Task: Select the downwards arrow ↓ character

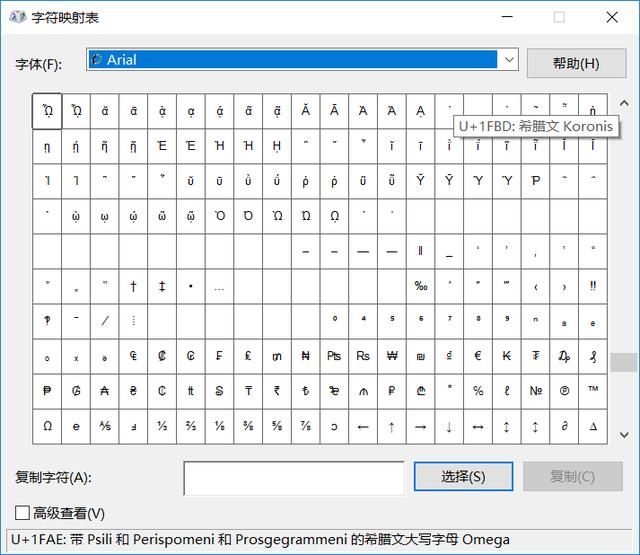Action: click(x=449, y=426)
